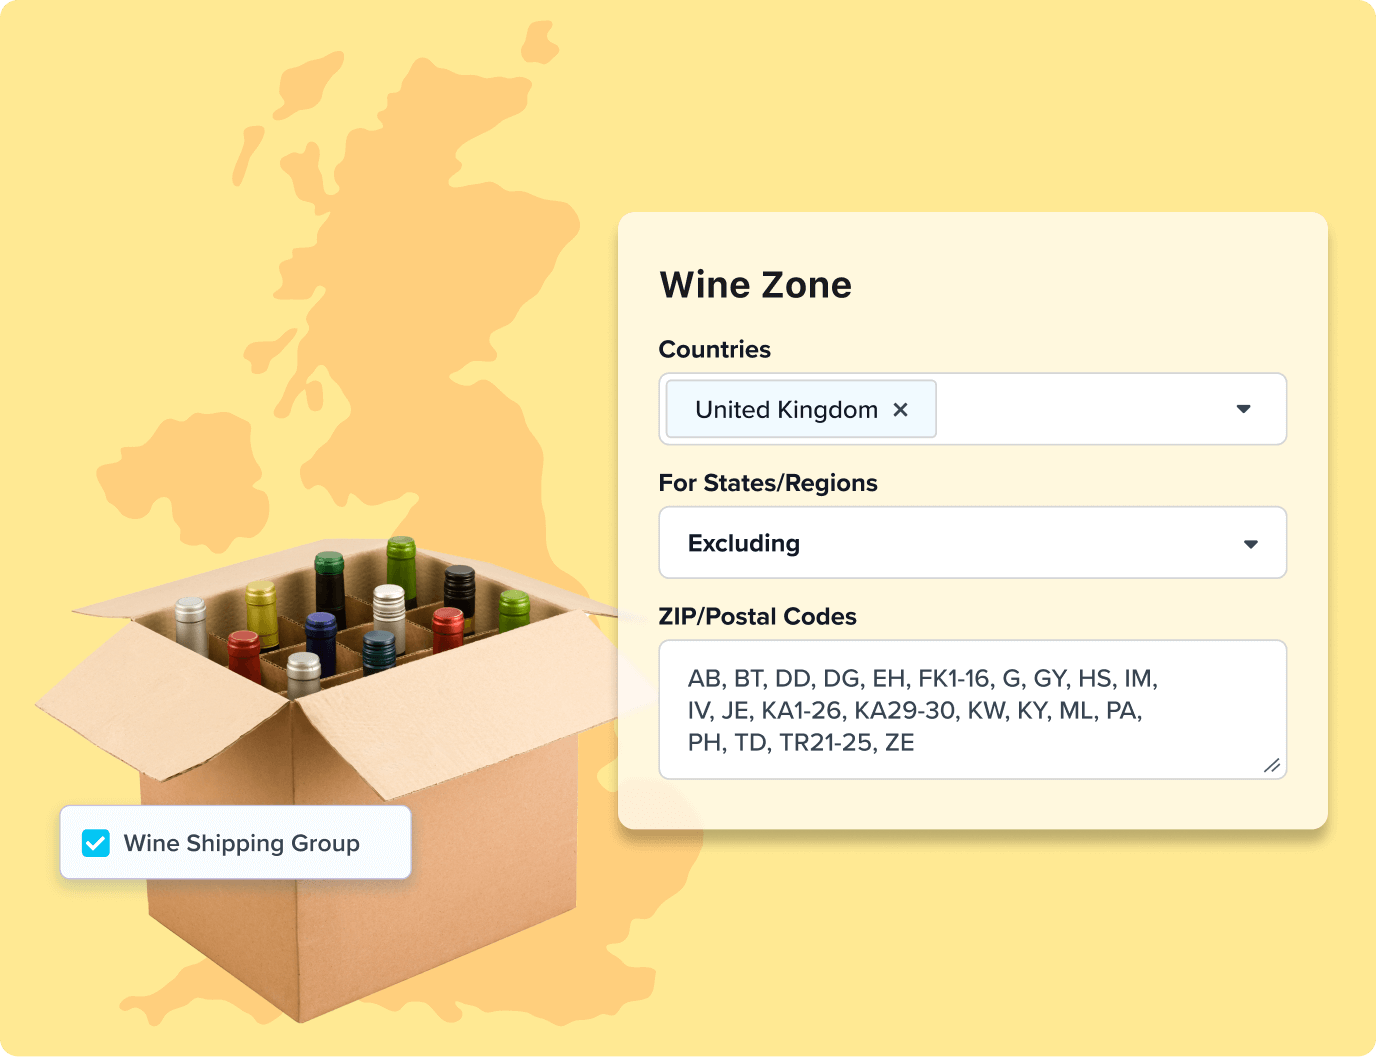Screen dimensions: 1377x1057
Task: Click the resize handle on ZIP codes field
Action: (1271, 766)
